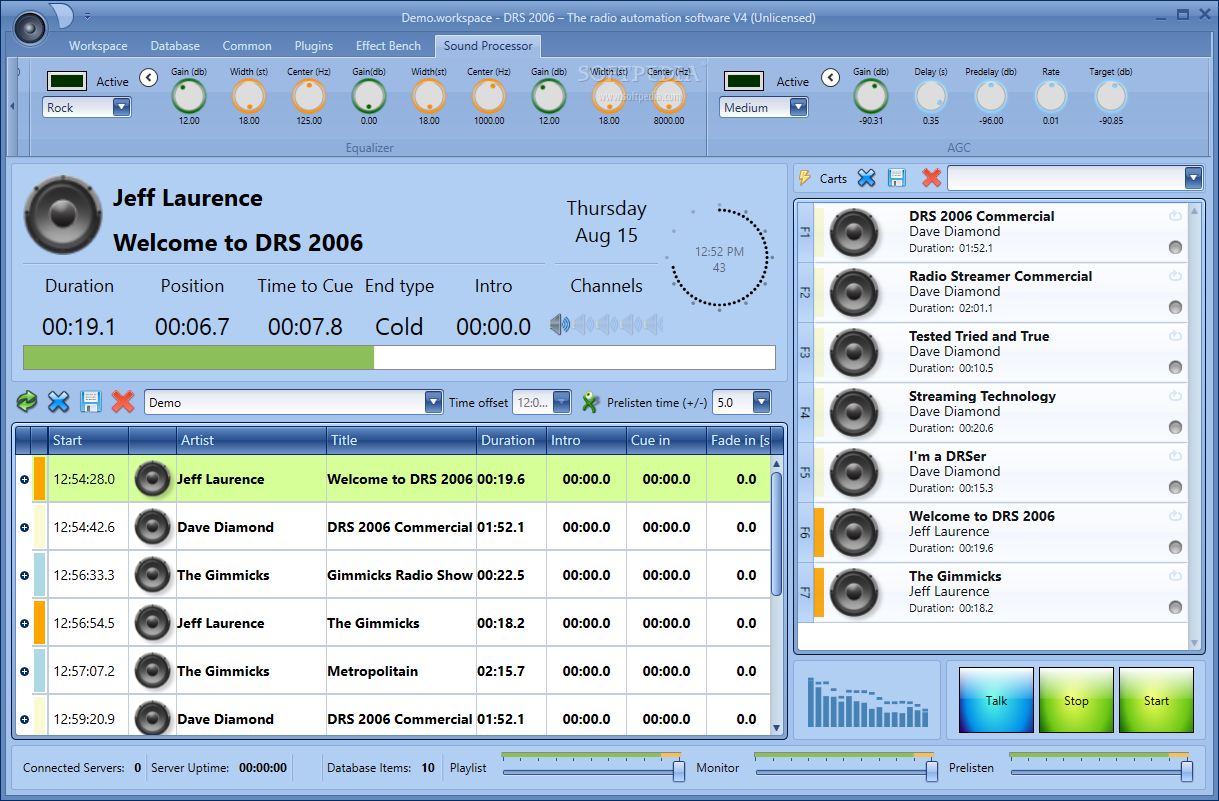This screenshot has height=801, width=1219.
Task: Click the Playlist volume slider handle
Action: [679, 771]
